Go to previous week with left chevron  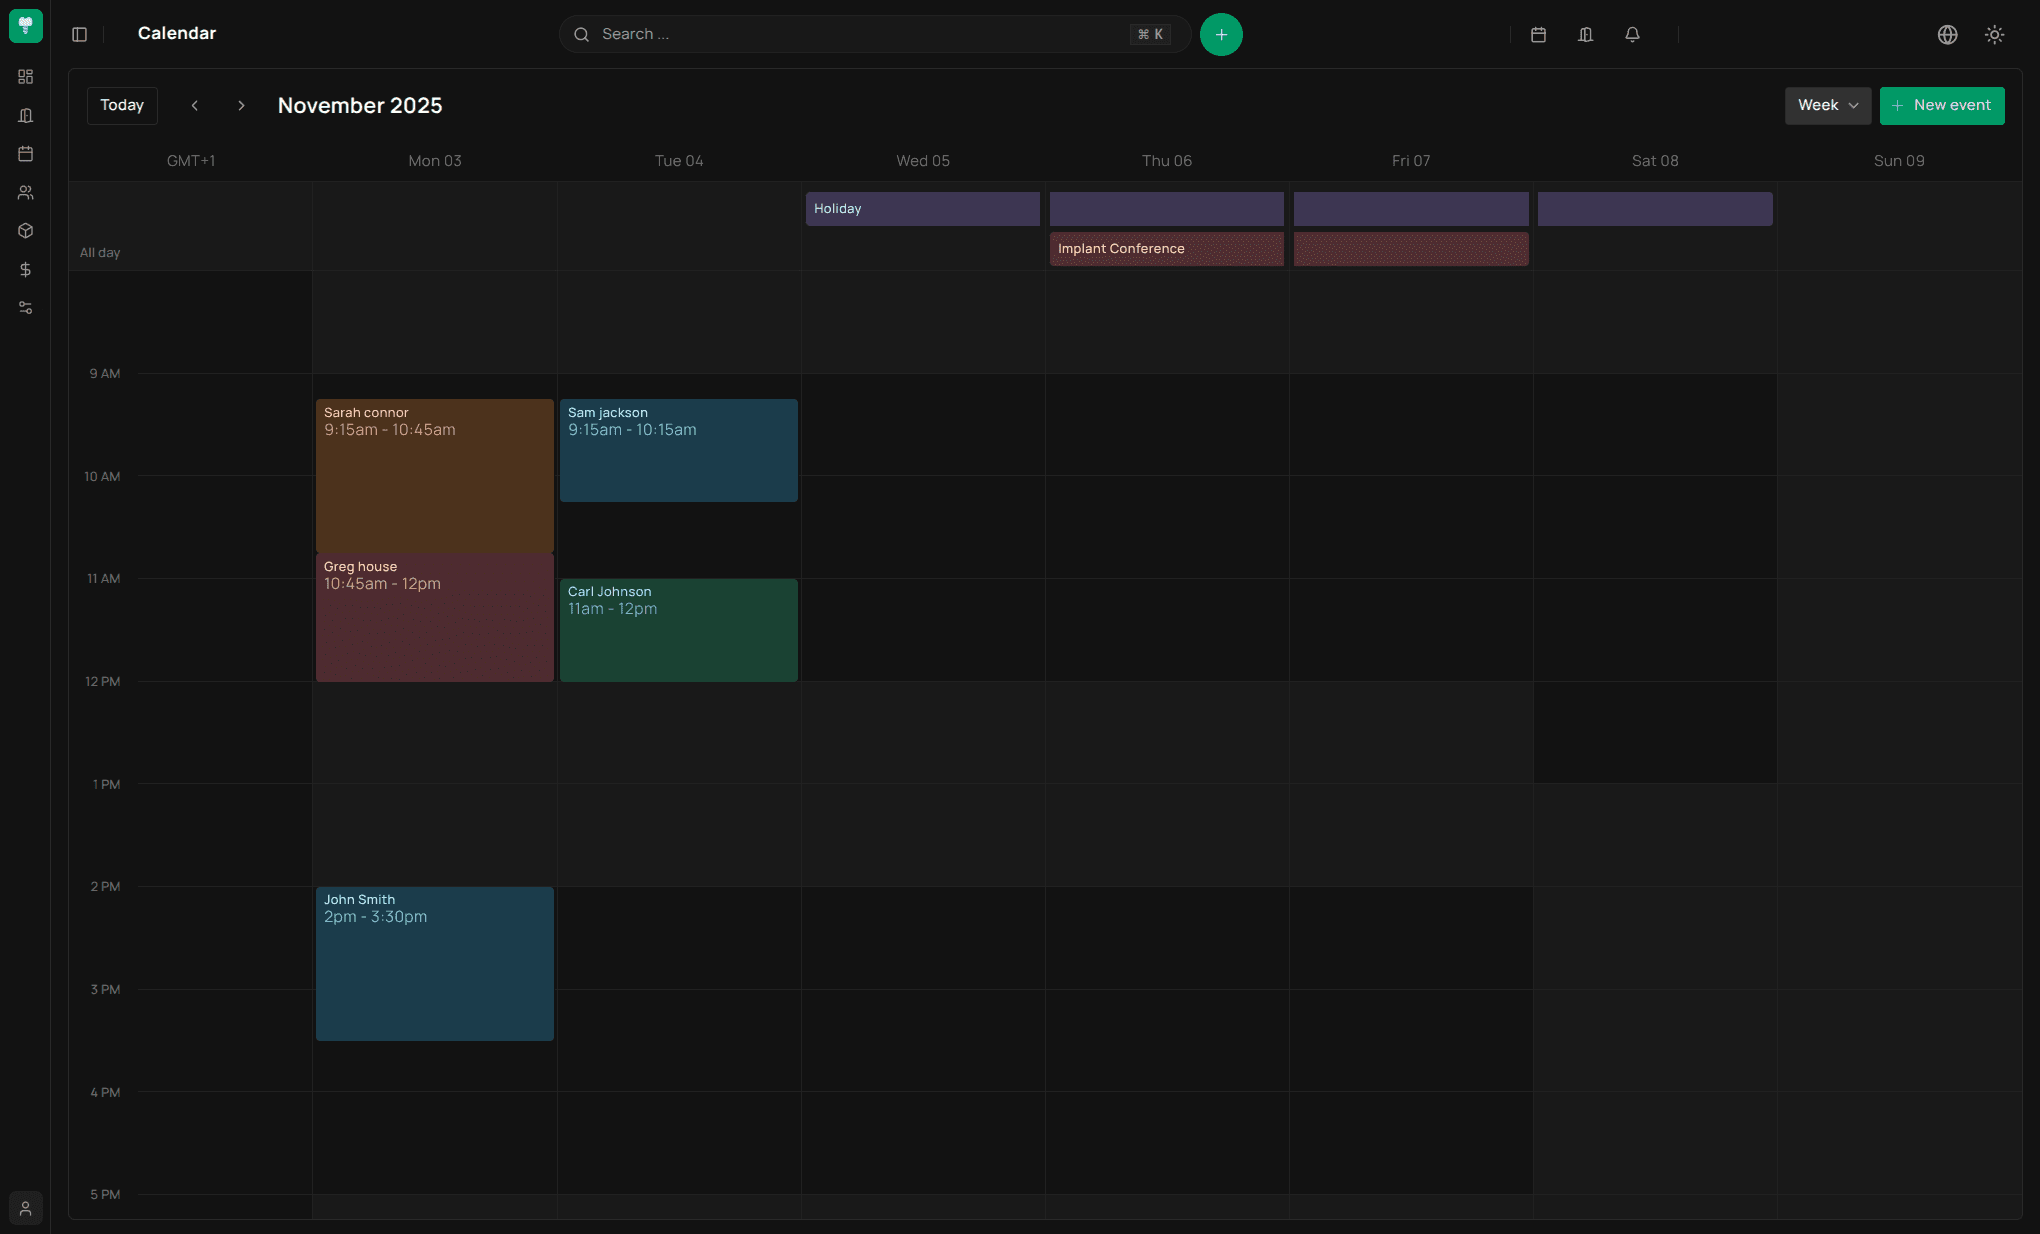point(195,105)
